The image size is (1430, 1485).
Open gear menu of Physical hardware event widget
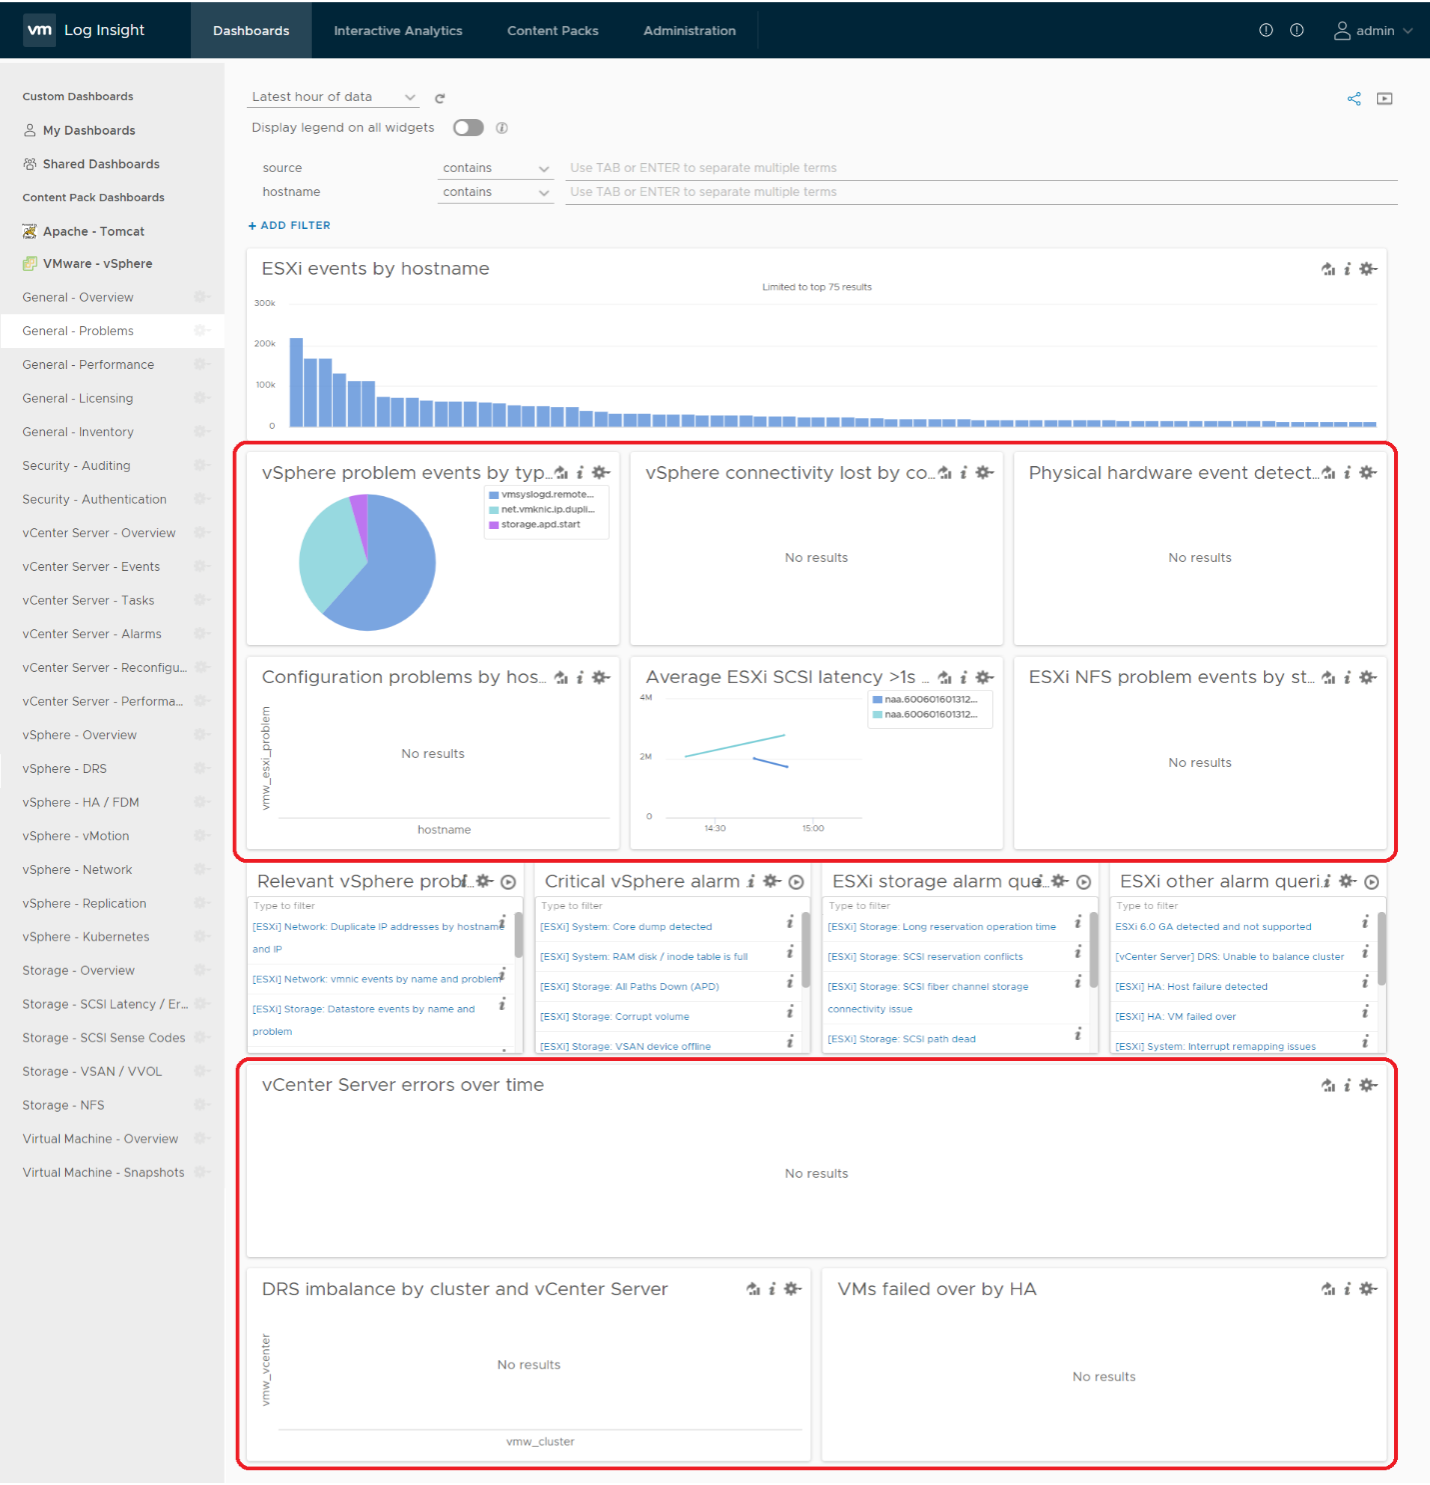coord(1368,473)
